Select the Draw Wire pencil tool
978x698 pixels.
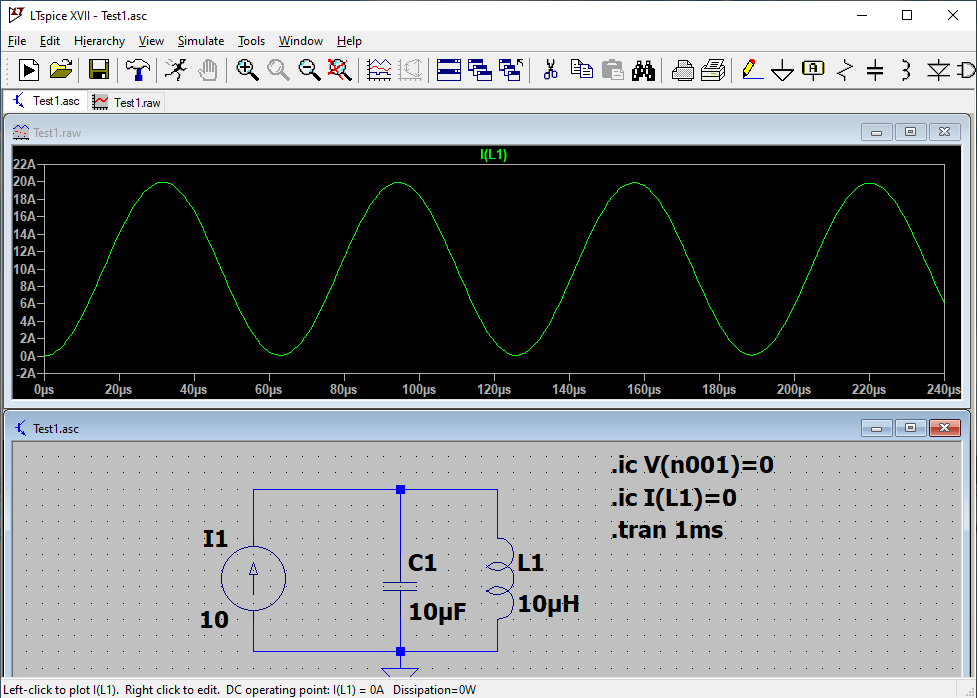pyautogui.click(x=752, y=70)
